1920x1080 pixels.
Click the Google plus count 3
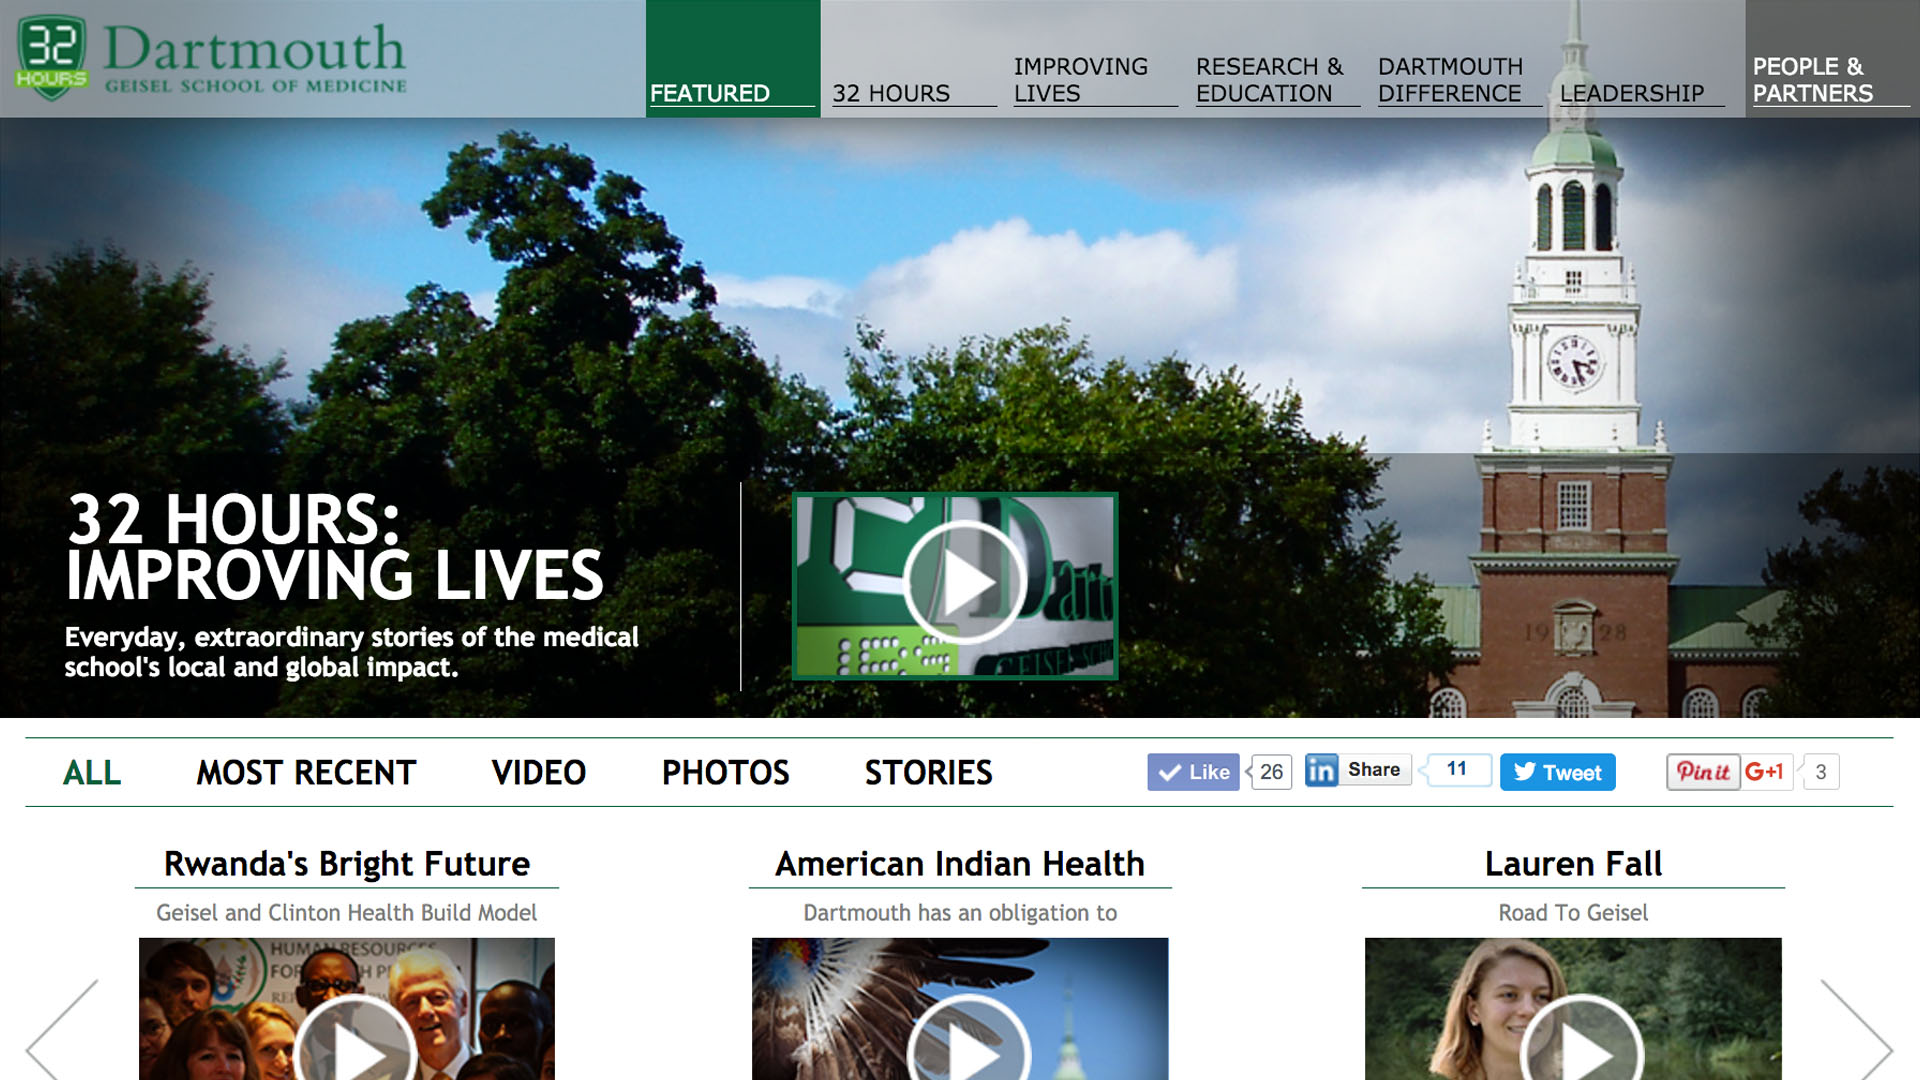(x=1821, y=772)
